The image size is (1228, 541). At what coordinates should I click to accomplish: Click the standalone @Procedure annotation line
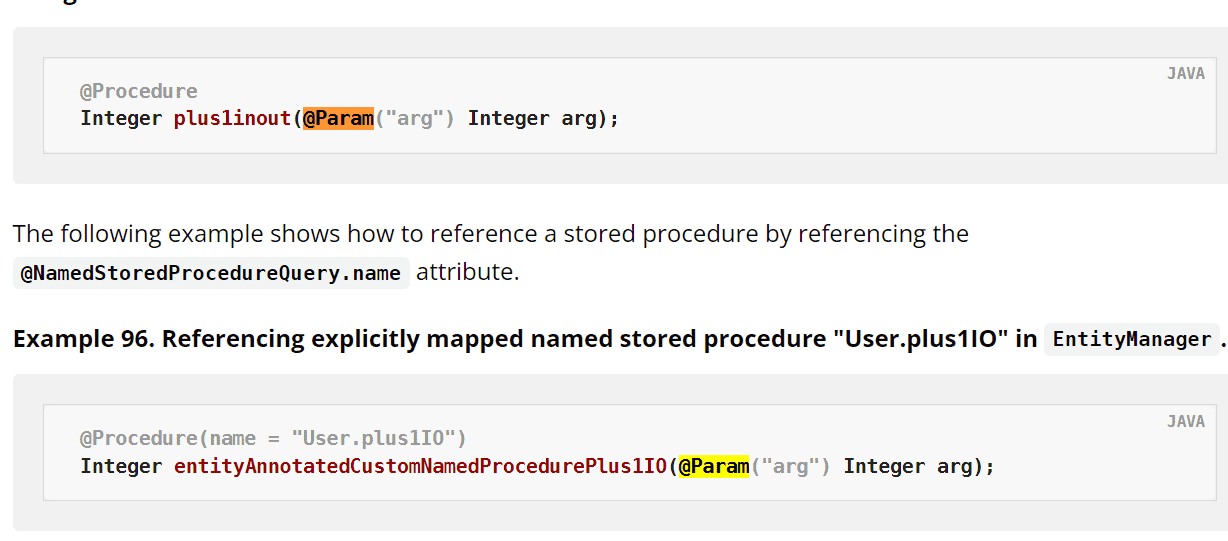pos(139,91)
